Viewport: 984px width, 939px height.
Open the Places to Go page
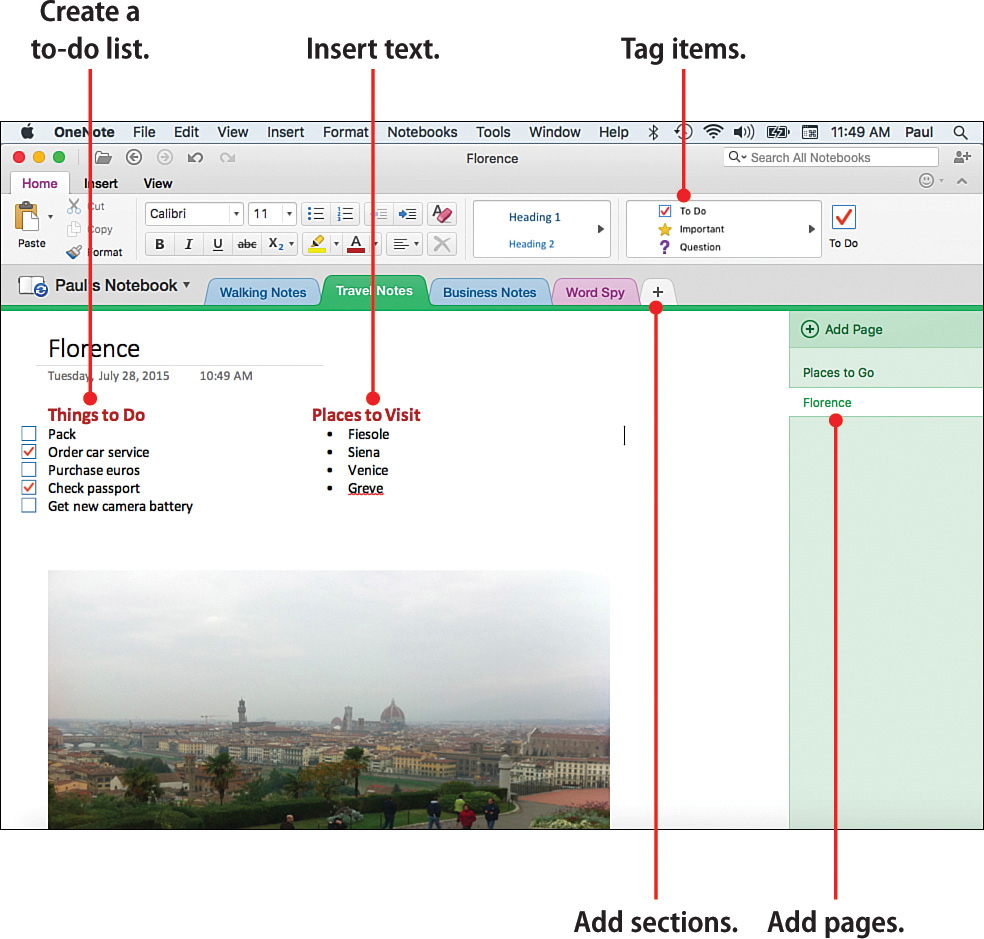pos(886,373)
